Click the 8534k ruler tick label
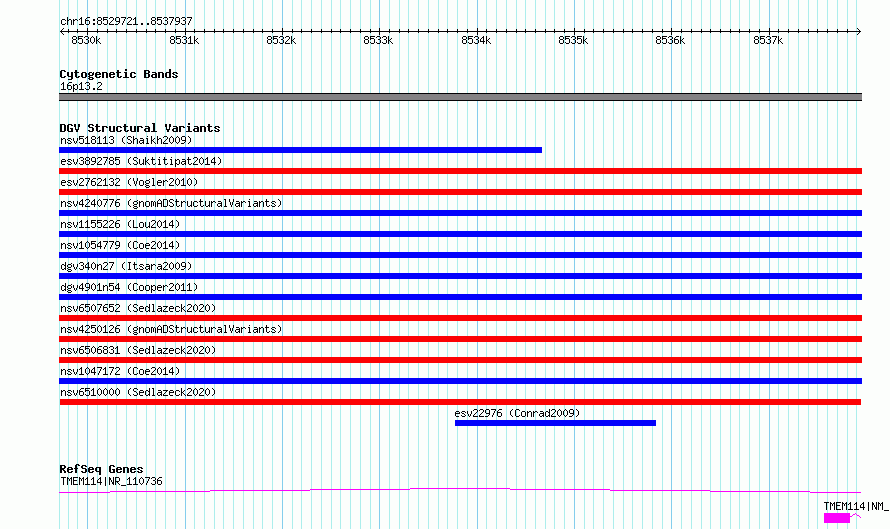 click(x=476, y=40)
